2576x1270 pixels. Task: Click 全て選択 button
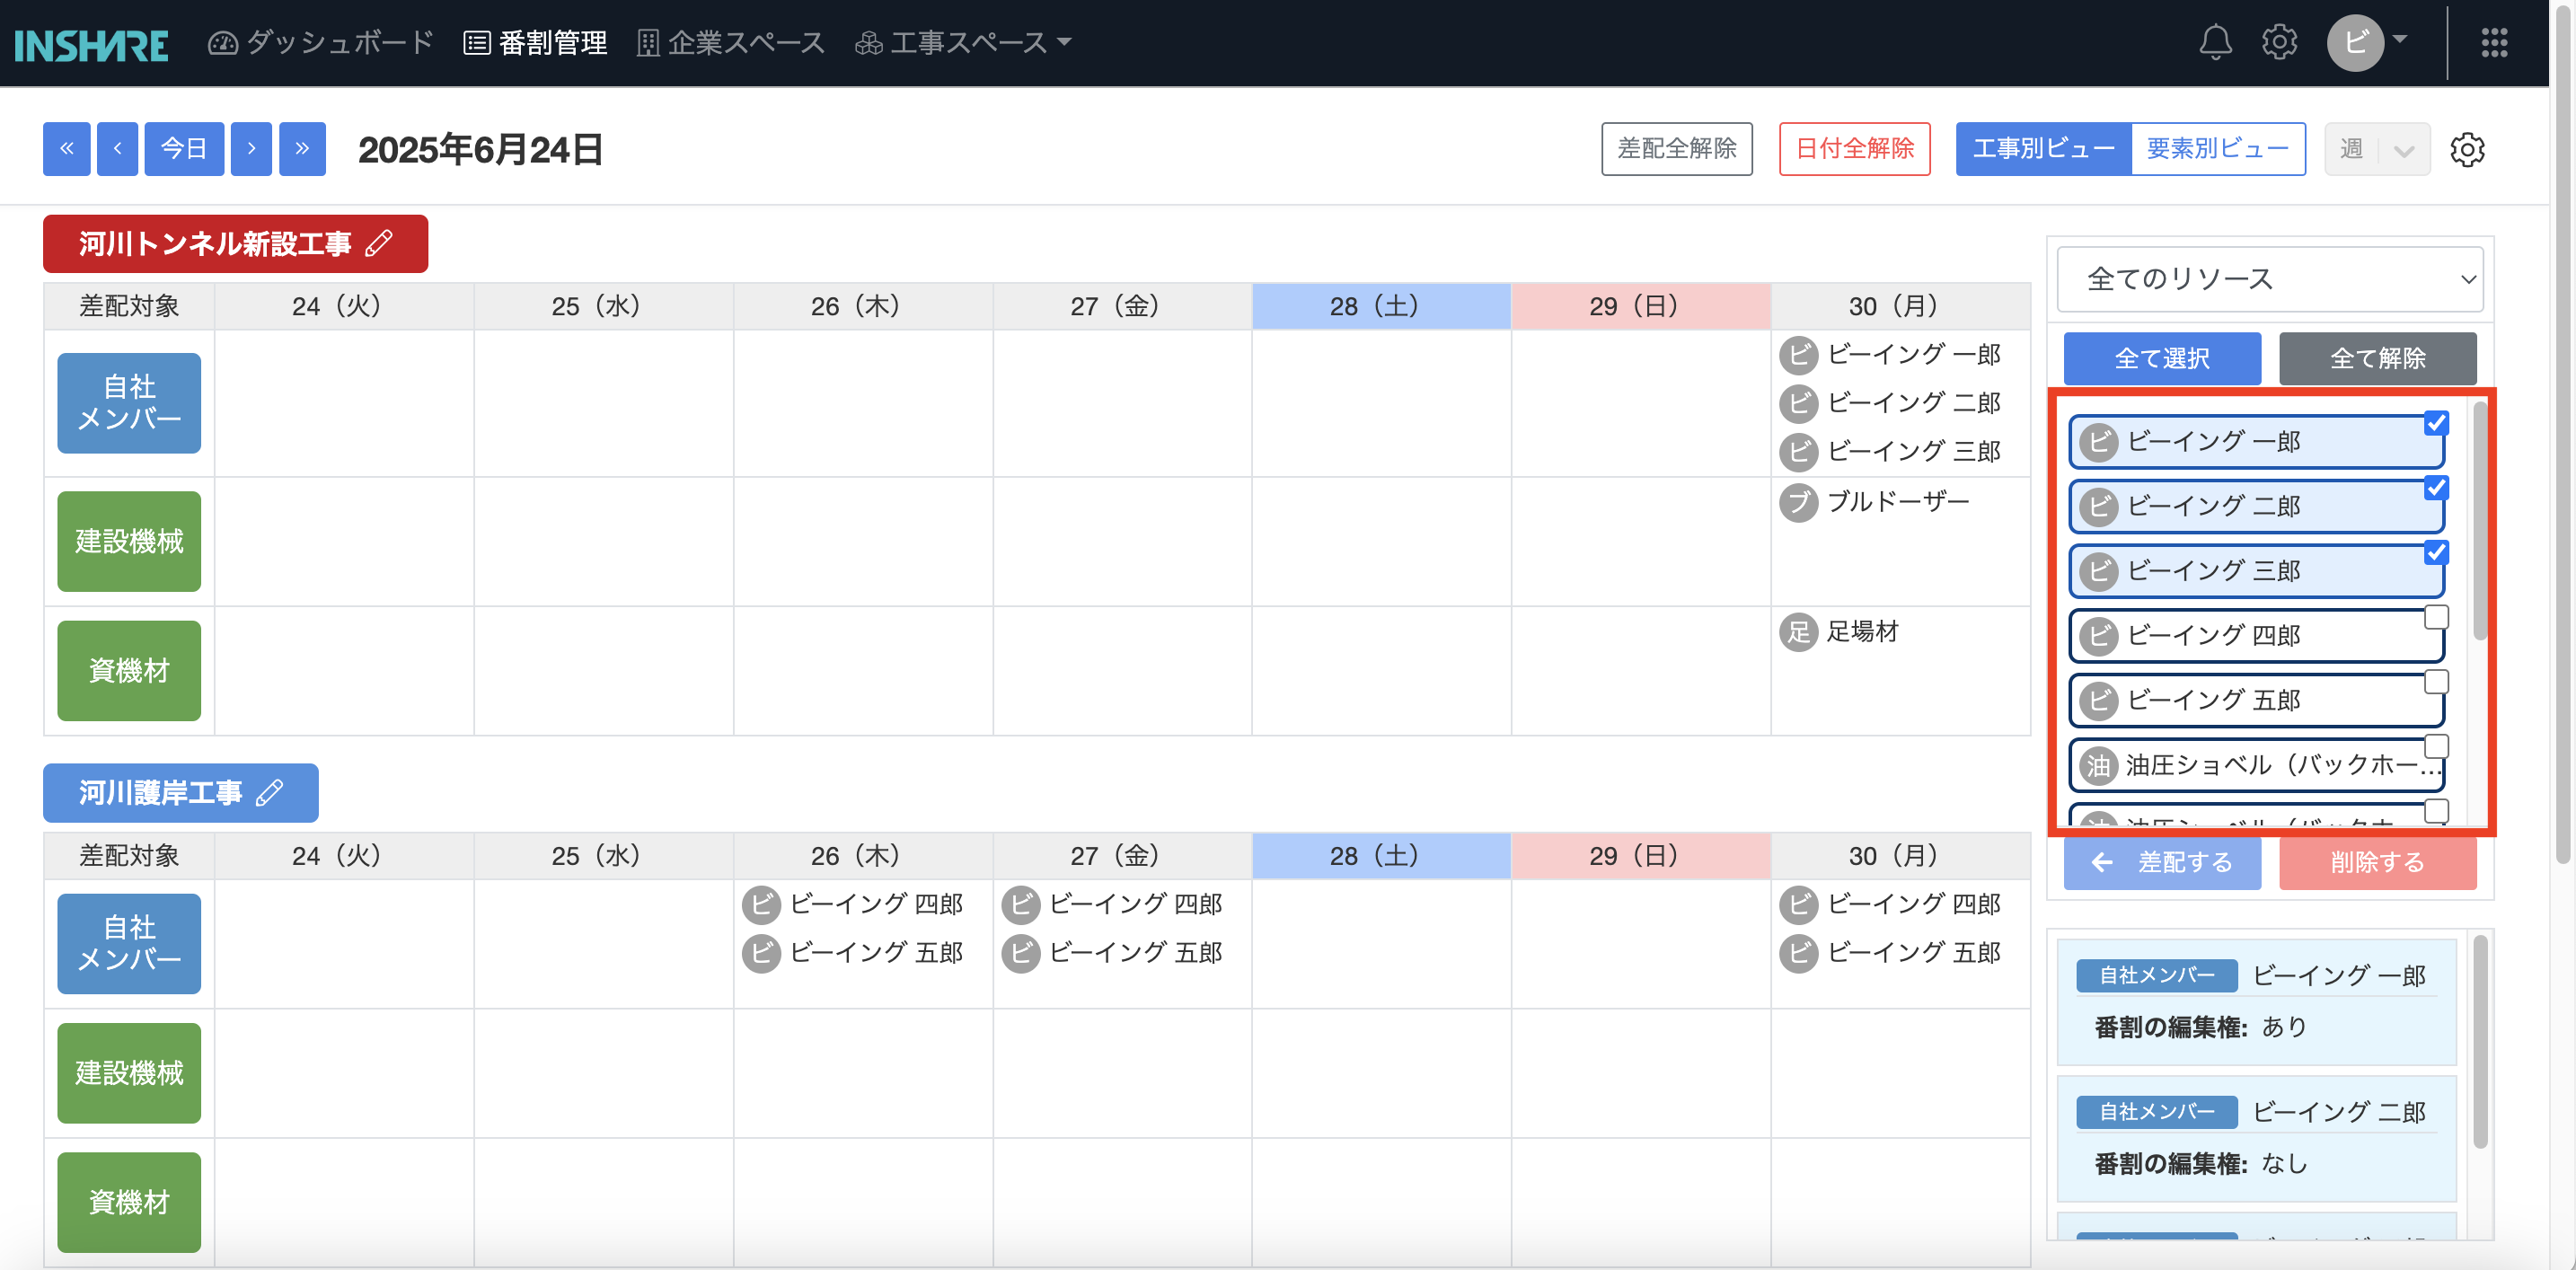2162,359
